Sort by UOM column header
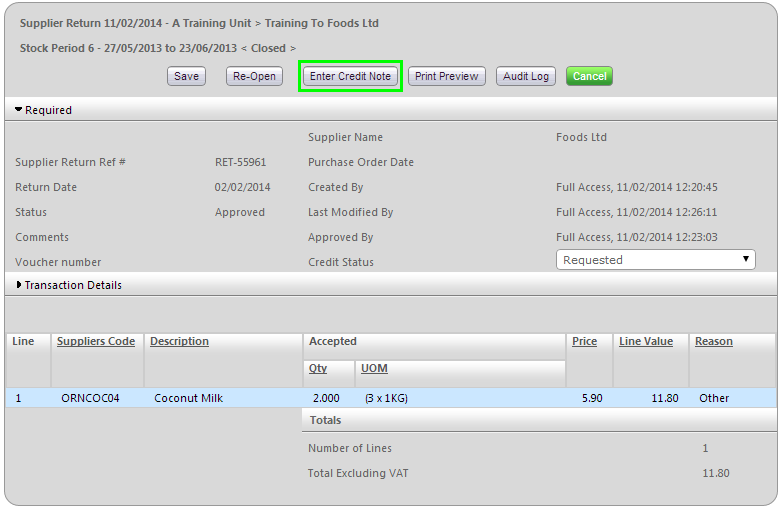781x509 pixels. (374, 368)
